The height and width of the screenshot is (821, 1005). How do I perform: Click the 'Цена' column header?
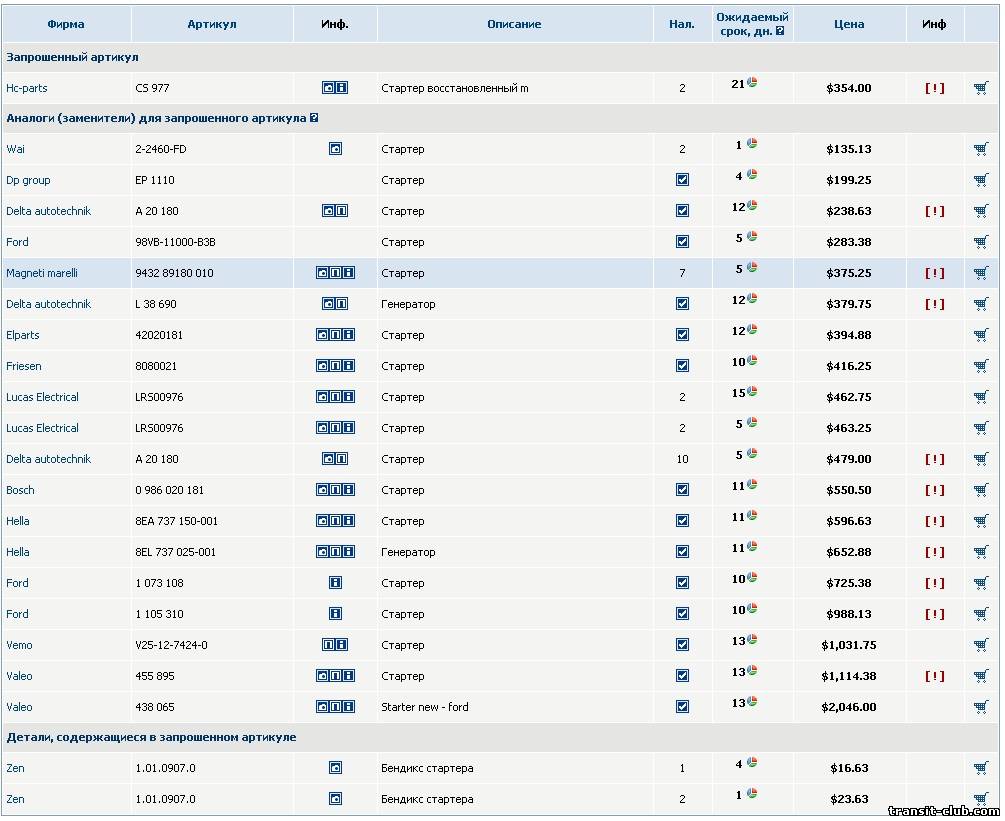[x=849, y=24]
